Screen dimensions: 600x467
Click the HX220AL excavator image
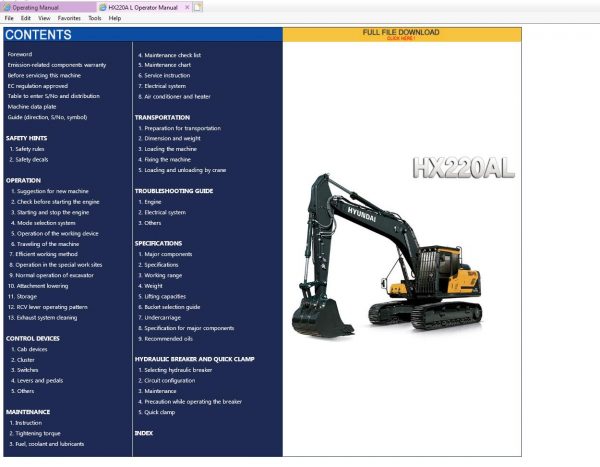(386, 256)
